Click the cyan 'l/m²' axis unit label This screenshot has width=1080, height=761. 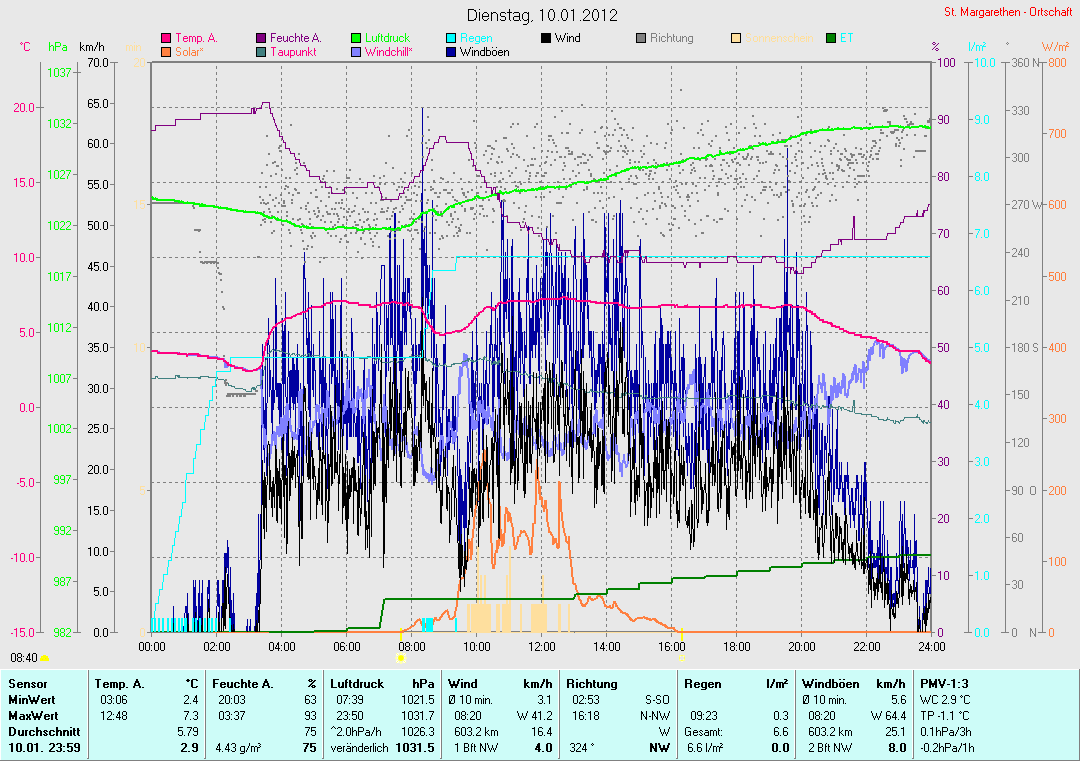coord(977,48)
